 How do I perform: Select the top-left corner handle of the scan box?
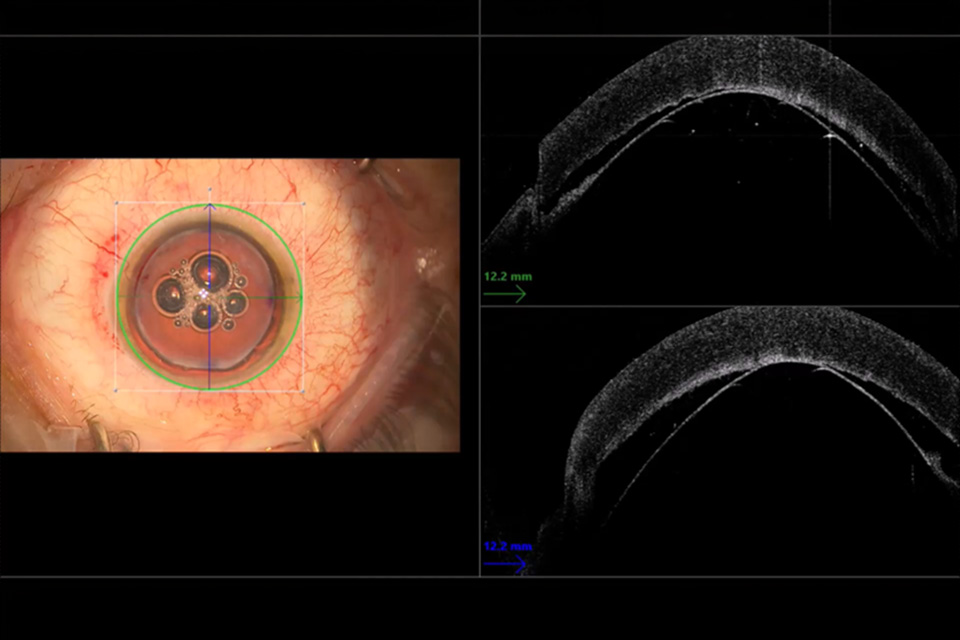click(117, 204)
